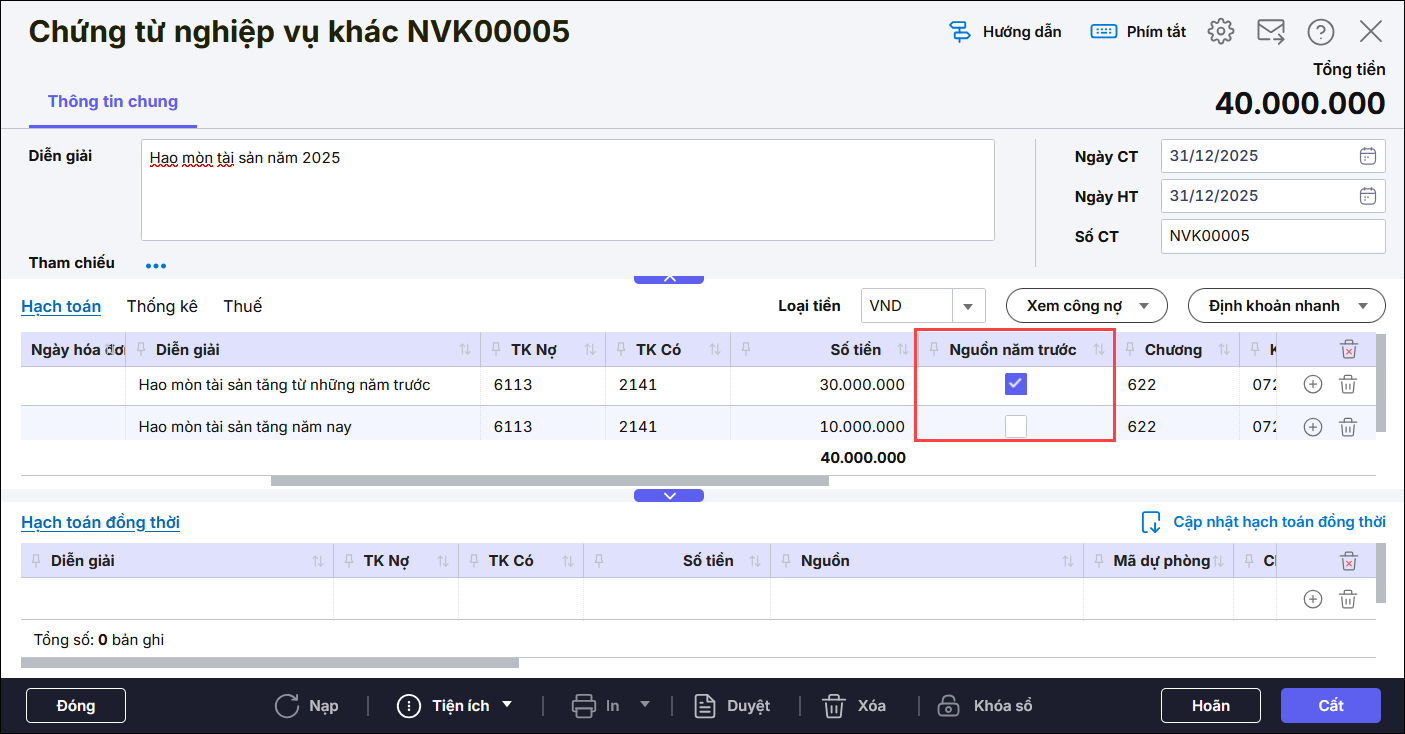Uncheck Nguồn năm trước for first row

[1015, 384]
